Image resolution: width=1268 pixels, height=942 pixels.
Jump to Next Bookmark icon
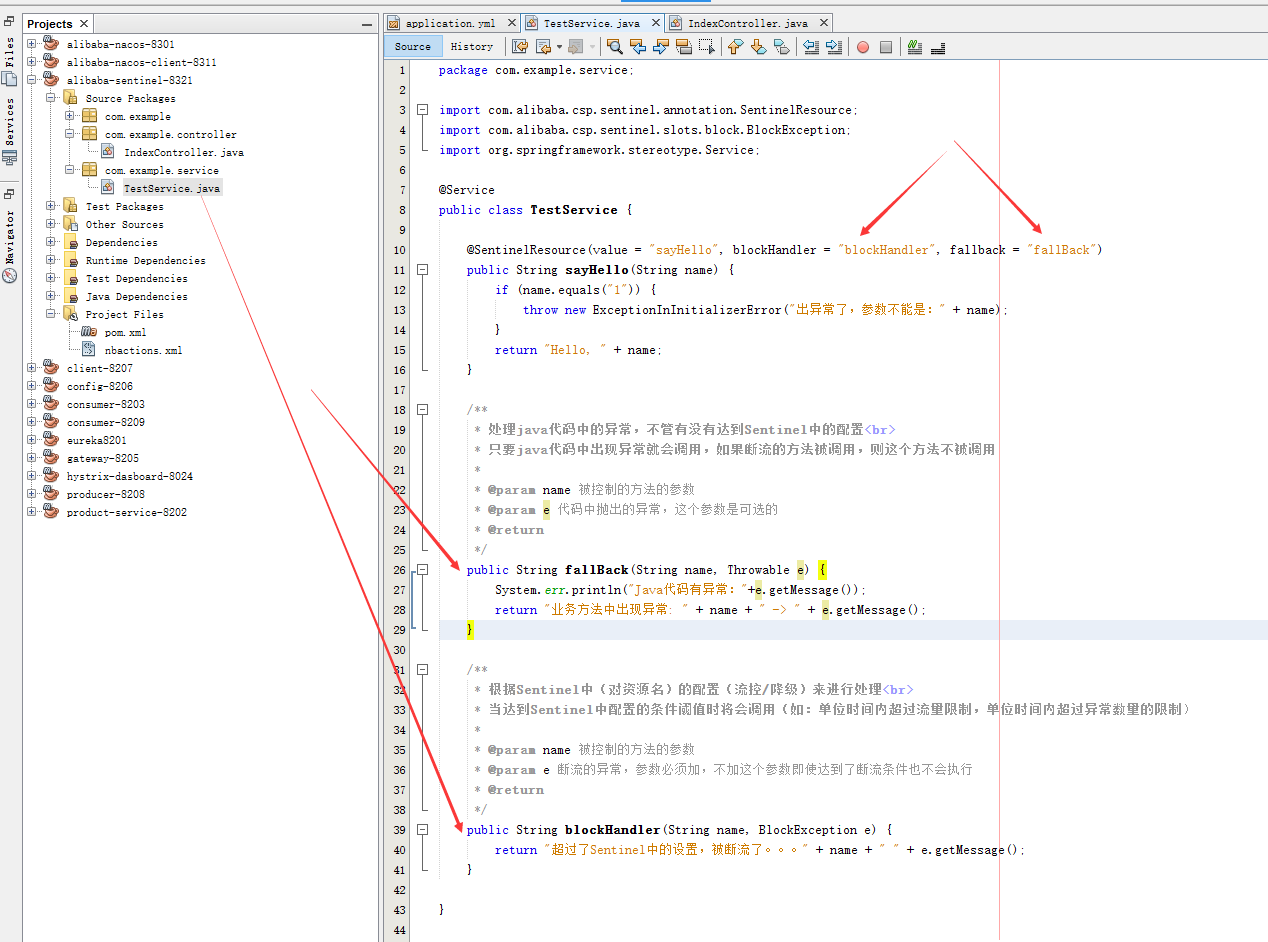[758, 46]
